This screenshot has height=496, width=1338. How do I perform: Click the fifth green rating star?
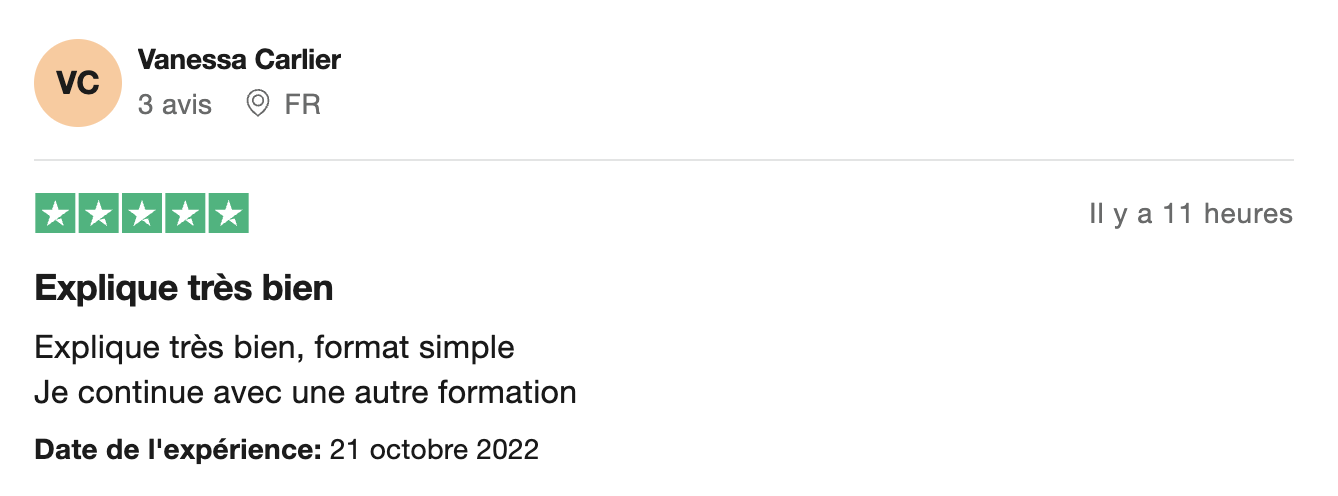(228, 214)
